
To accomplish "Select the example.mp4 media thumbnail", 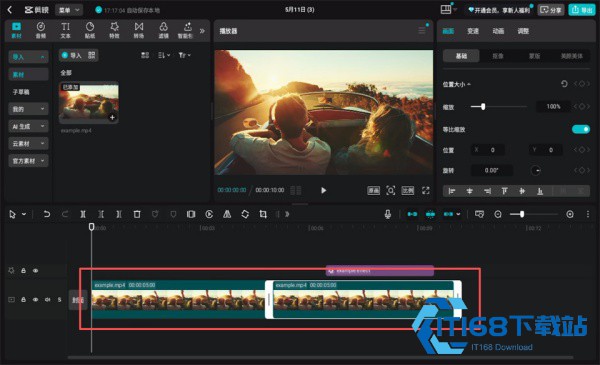I will point(89,102).
